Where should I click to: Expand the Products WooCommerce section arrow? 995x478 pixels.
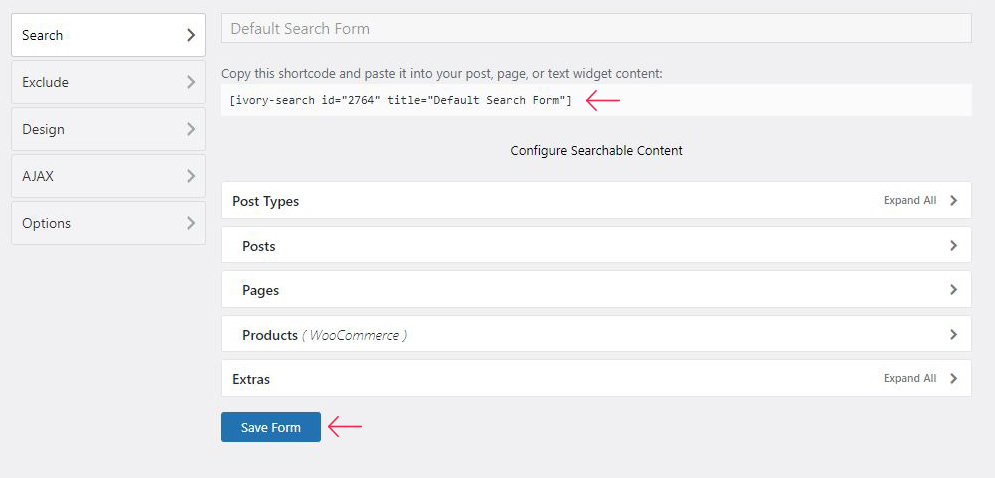pos(953,335)
